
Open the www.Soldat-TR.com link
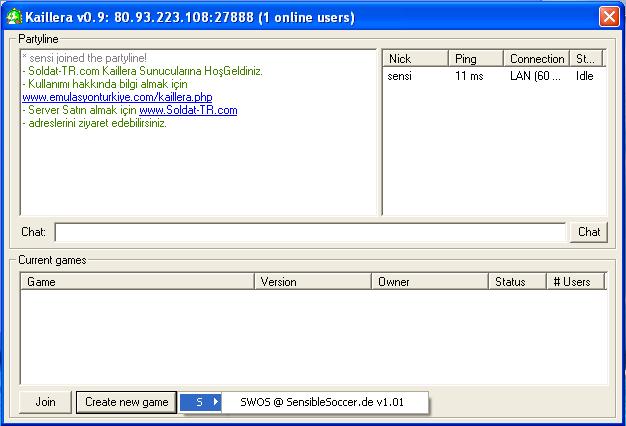[188, 110]
